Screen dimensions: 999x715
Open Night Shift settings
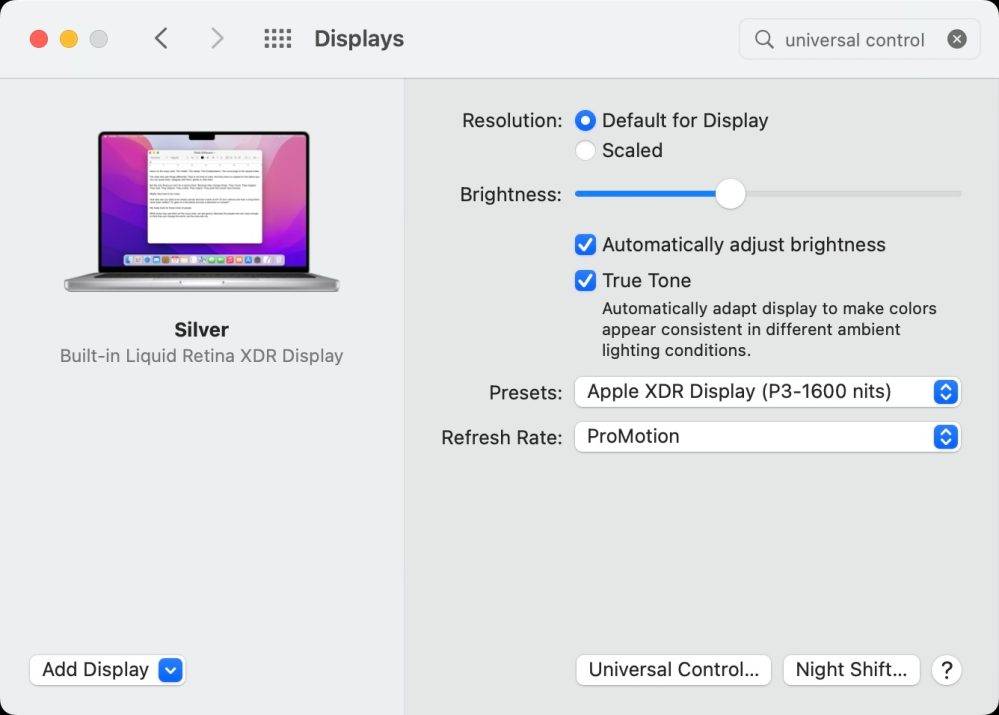(851, 670)
